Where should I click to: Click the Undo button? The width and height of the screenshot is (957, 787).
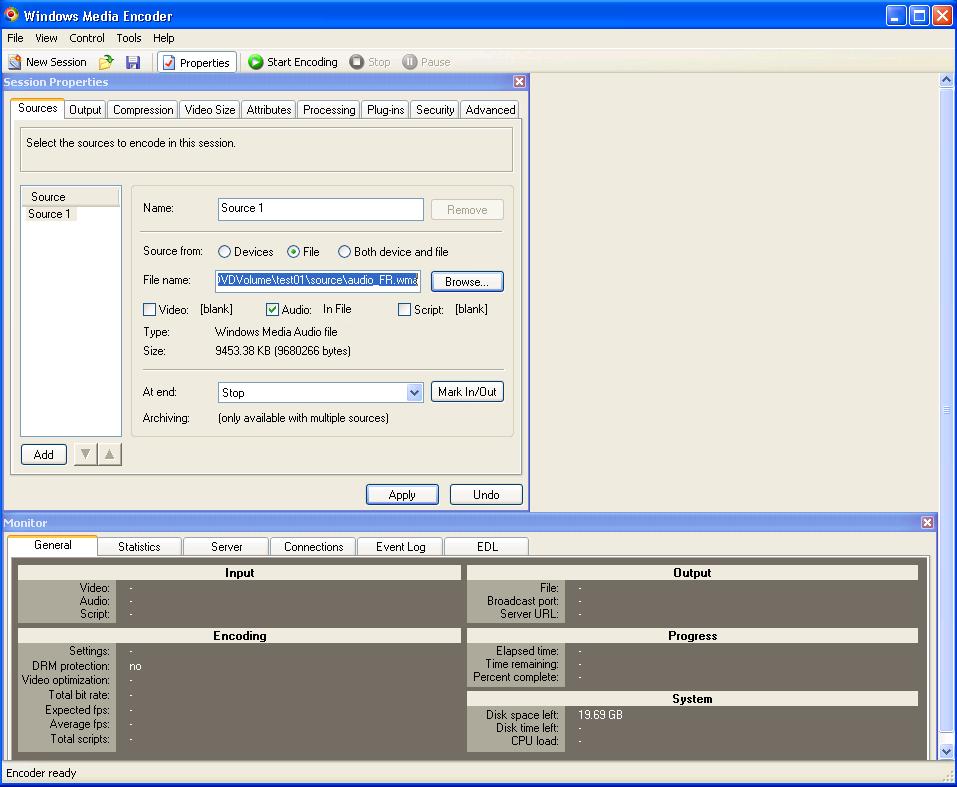(486, 495)
